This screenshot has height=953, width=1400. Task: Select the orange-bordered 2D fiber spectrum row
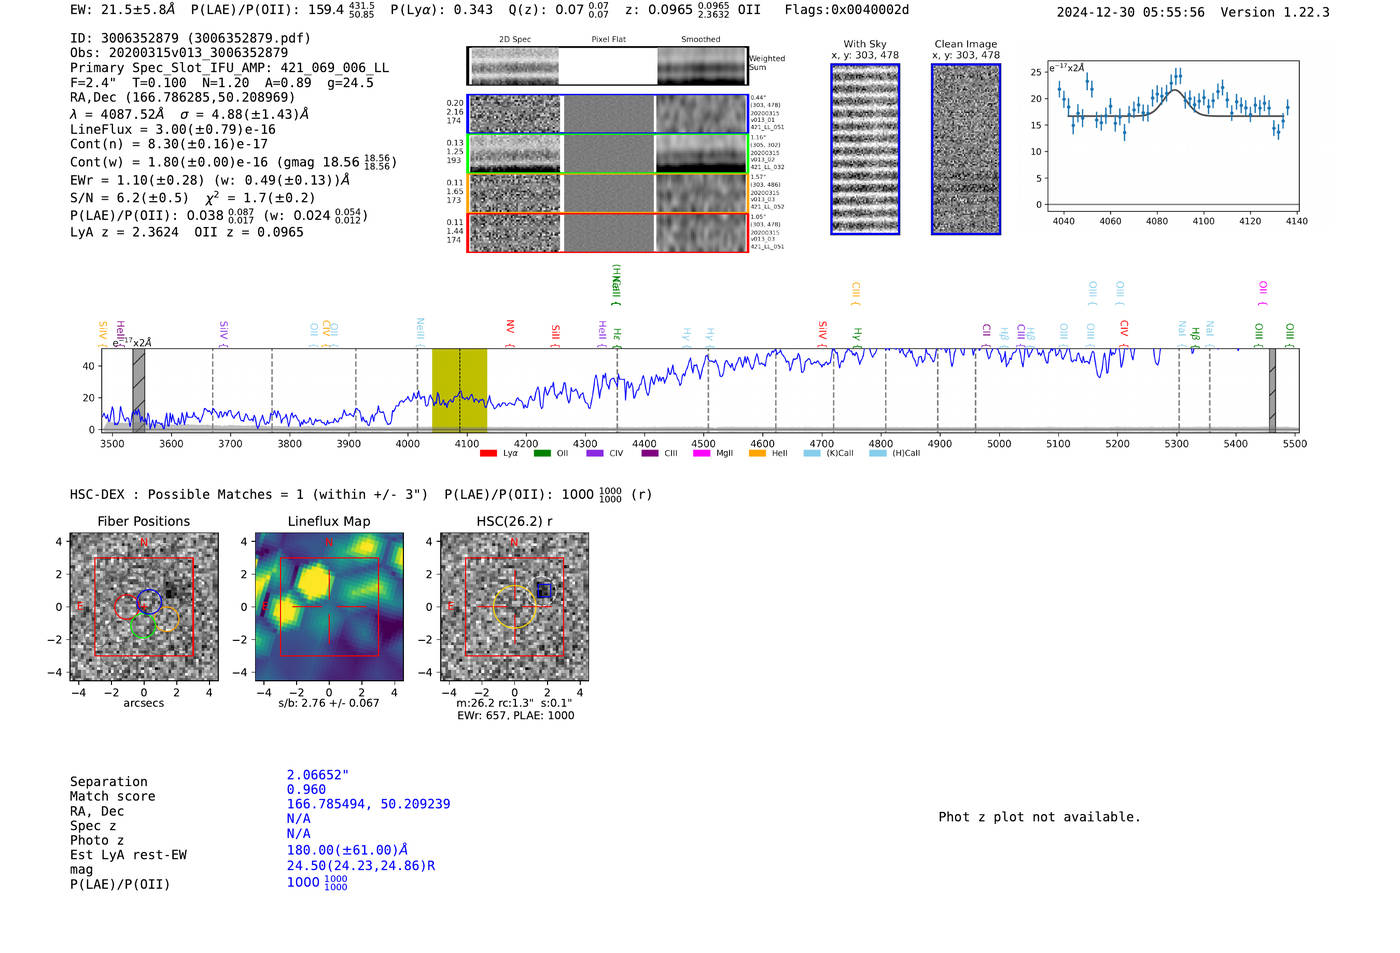607,193
